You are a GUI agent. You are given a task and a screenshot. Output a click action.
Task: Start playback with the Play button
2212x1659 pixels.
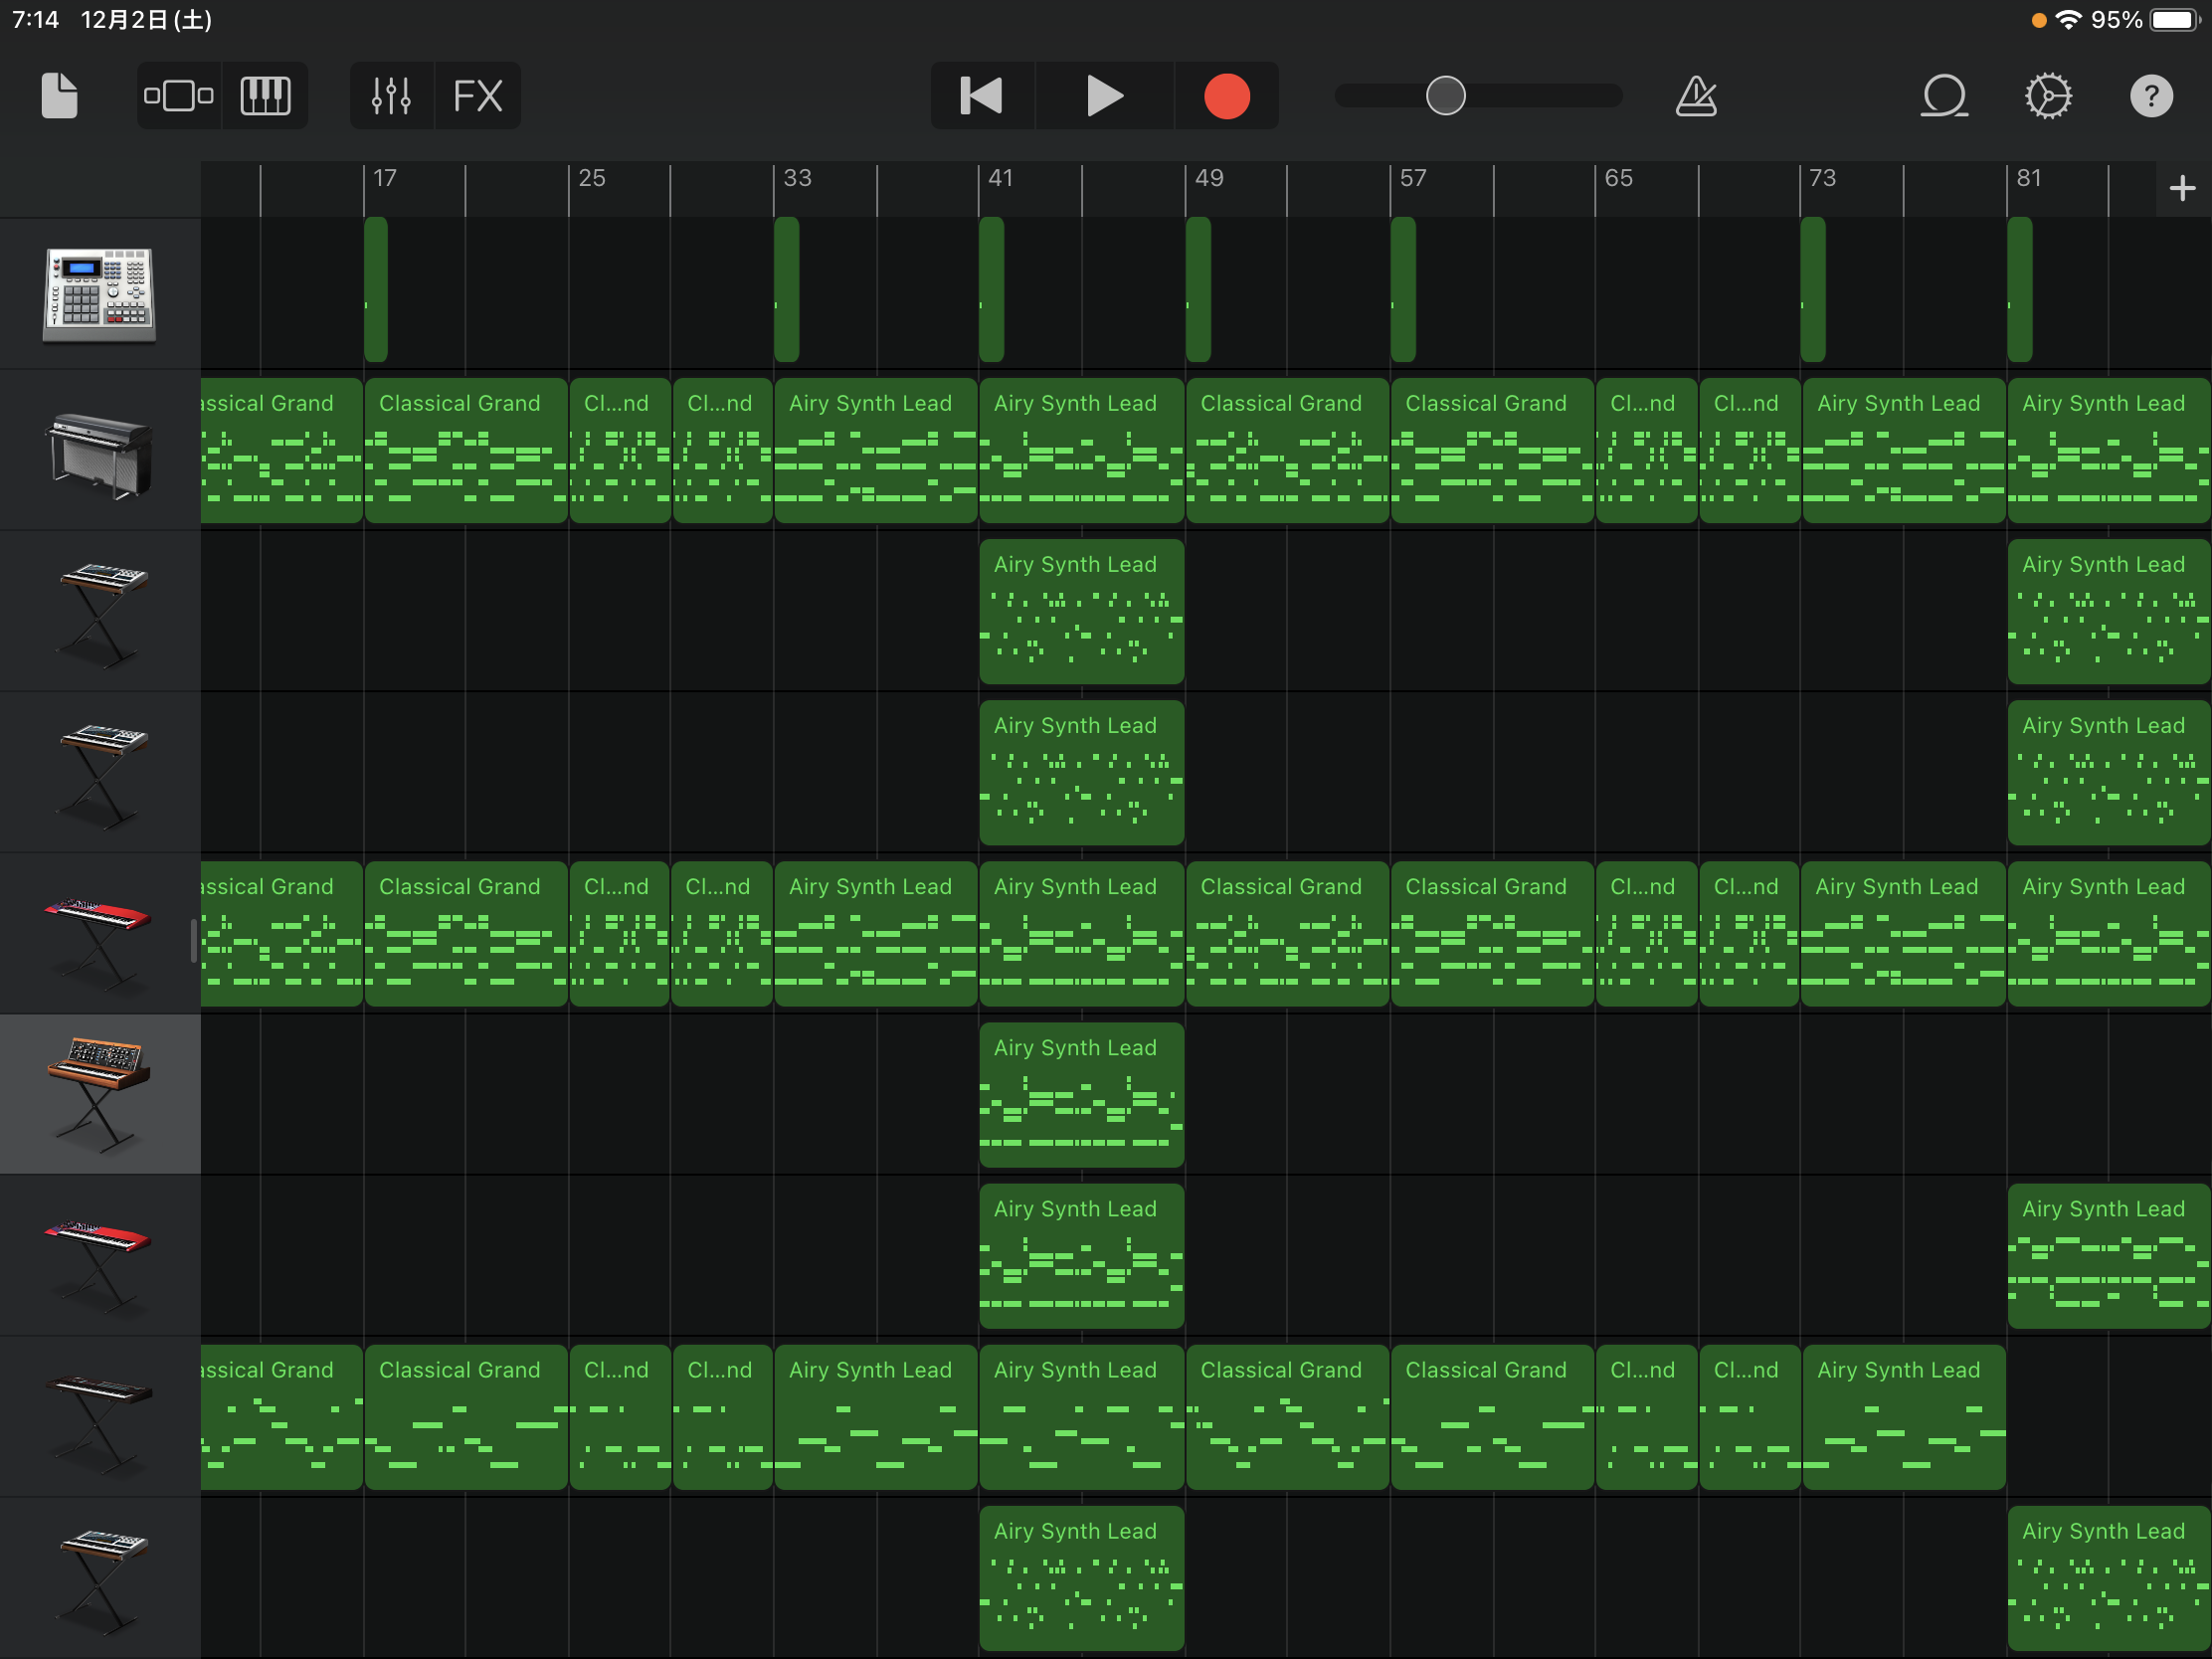[x=1104, y=96]
